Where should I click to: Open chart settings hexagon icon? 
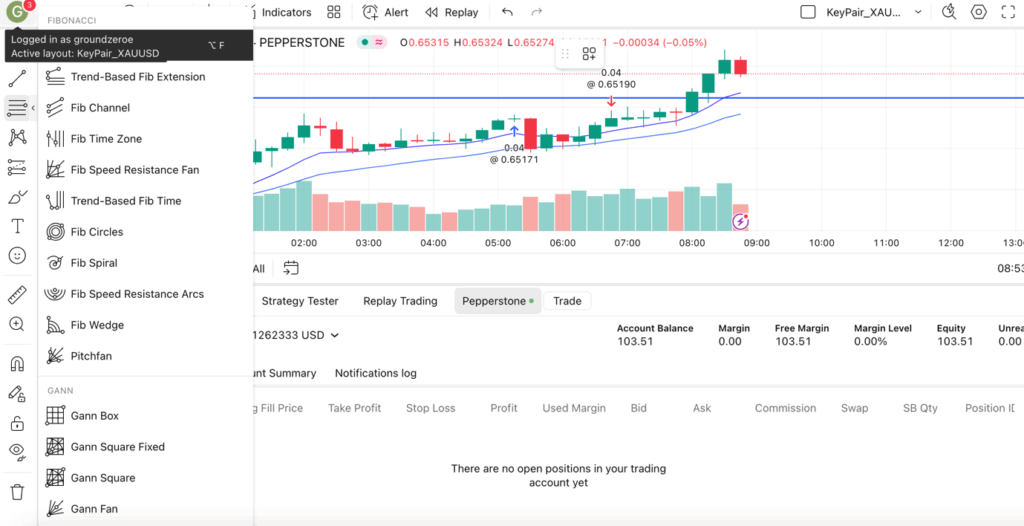tap(978, 12)
